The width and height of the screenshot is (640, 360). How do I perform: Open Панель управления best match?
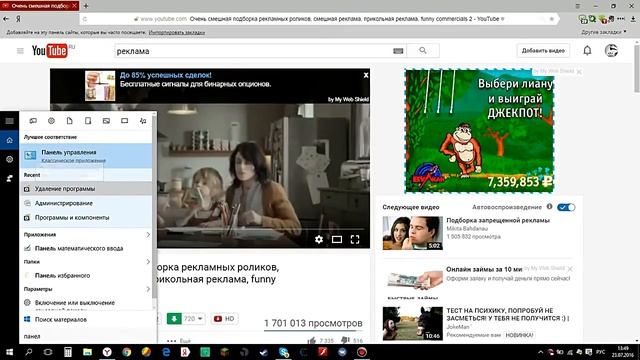click(86, 156)
